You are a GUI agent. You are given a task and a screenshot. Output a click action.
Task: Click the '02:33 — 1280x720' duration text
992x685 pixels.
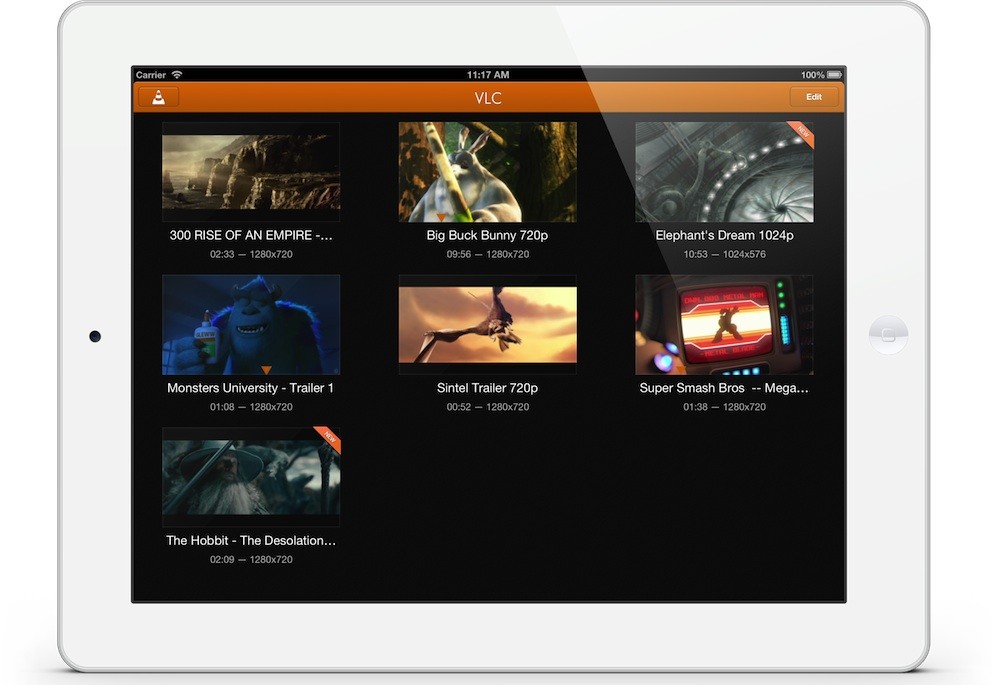pos(251,254)
